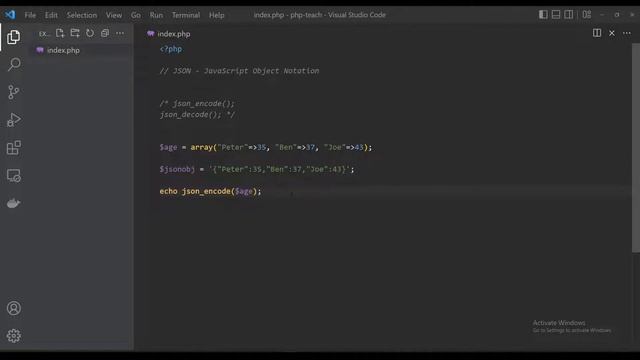Screen dimensions: 640x360
Task: Open the Source Control view
Action: click(x=13, y=92)
